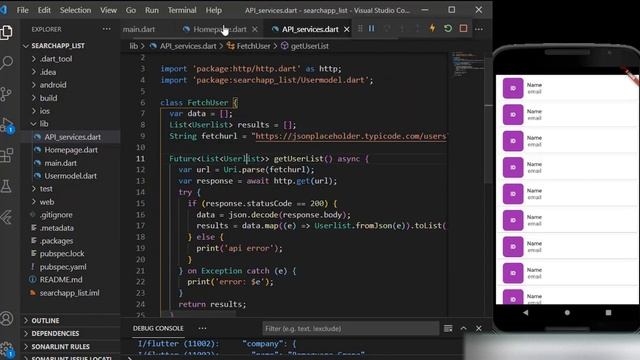640x360 pixels.
Task: Close the debug console panel
Action: pos(479,329)
